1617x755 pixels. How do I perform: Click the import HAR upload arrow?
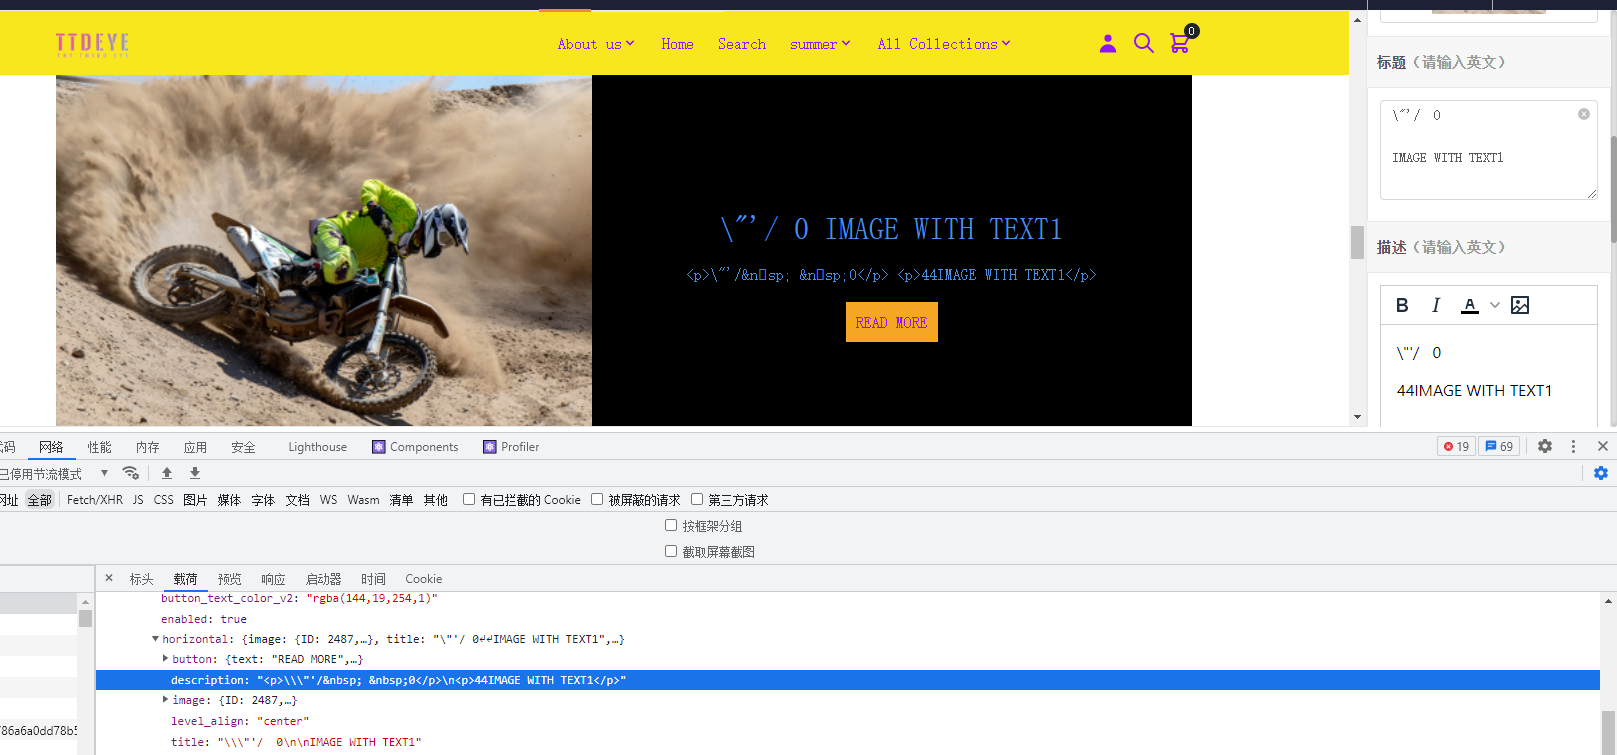point(167,473)
